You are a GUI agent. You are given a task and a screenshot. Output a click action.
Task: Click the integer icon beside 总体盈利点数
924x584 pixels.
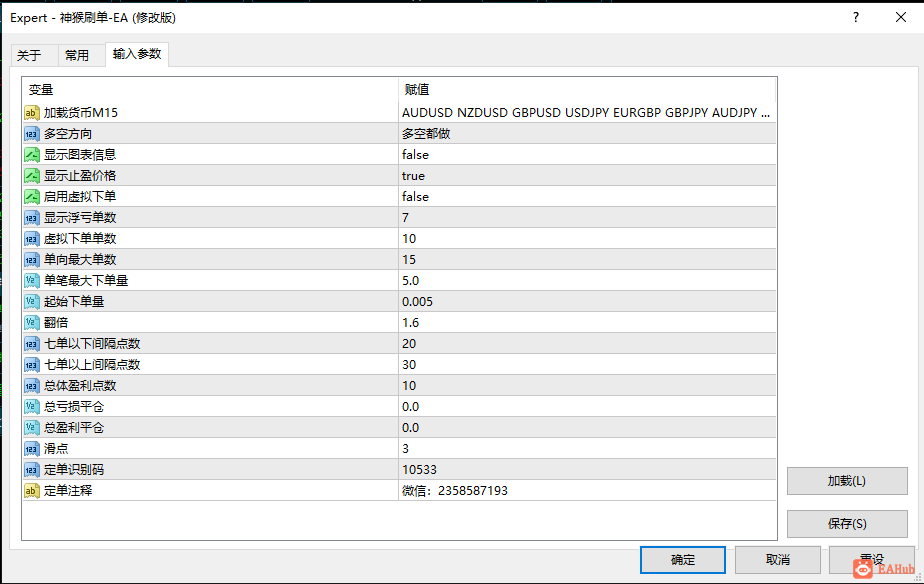click(32, 386)
